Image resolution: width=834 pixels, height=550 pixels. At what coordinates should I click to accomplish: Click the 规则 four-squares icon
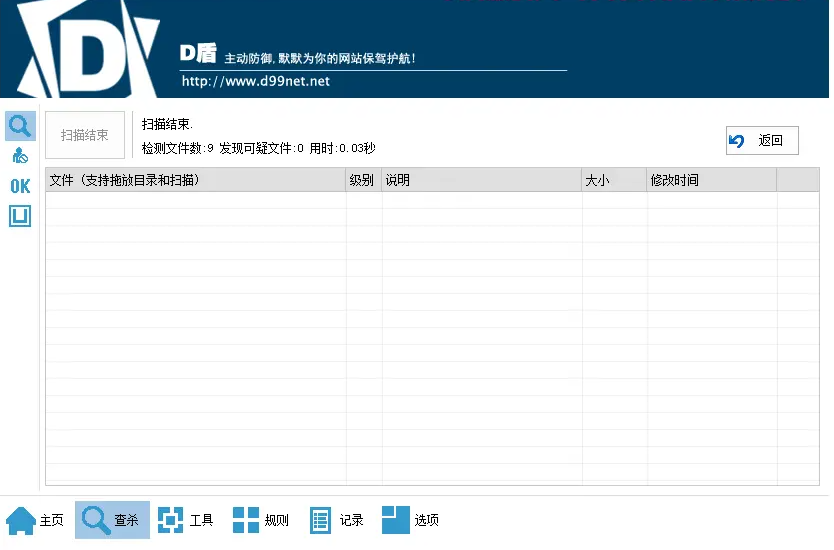pos(246,520)
